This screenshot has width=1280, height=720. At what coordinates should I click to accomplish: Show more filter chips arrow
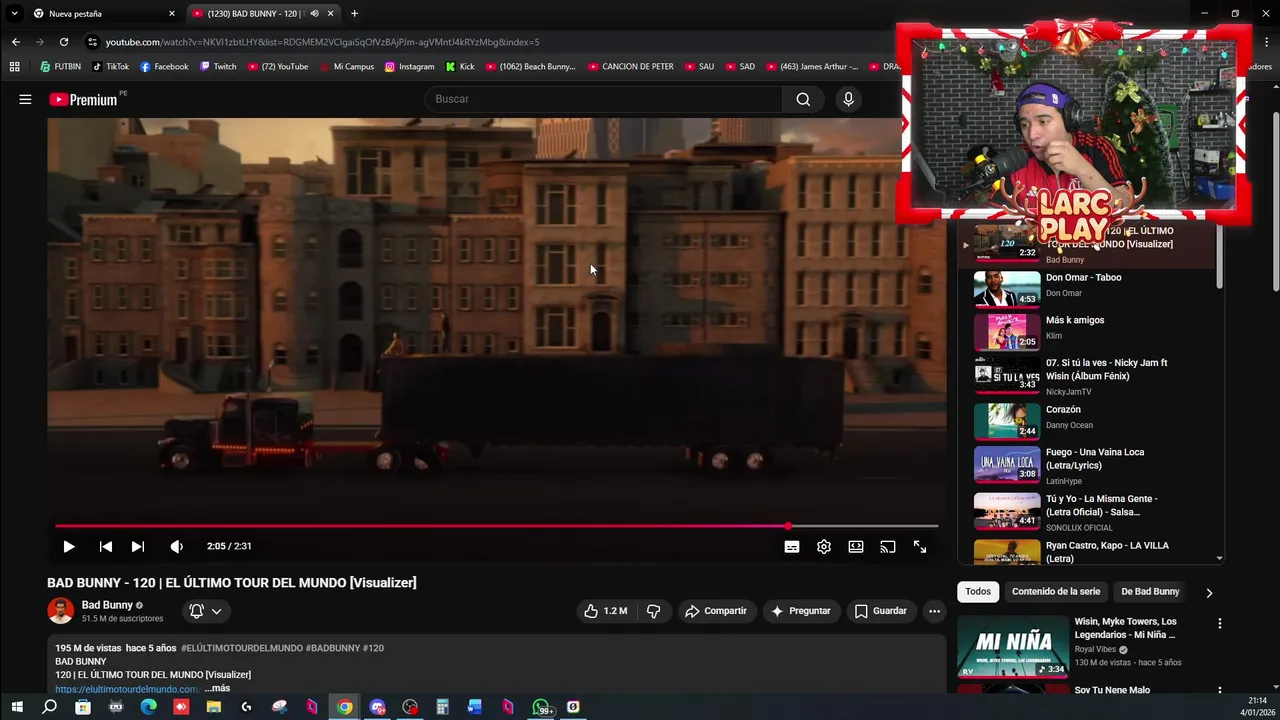(1209, 592)
